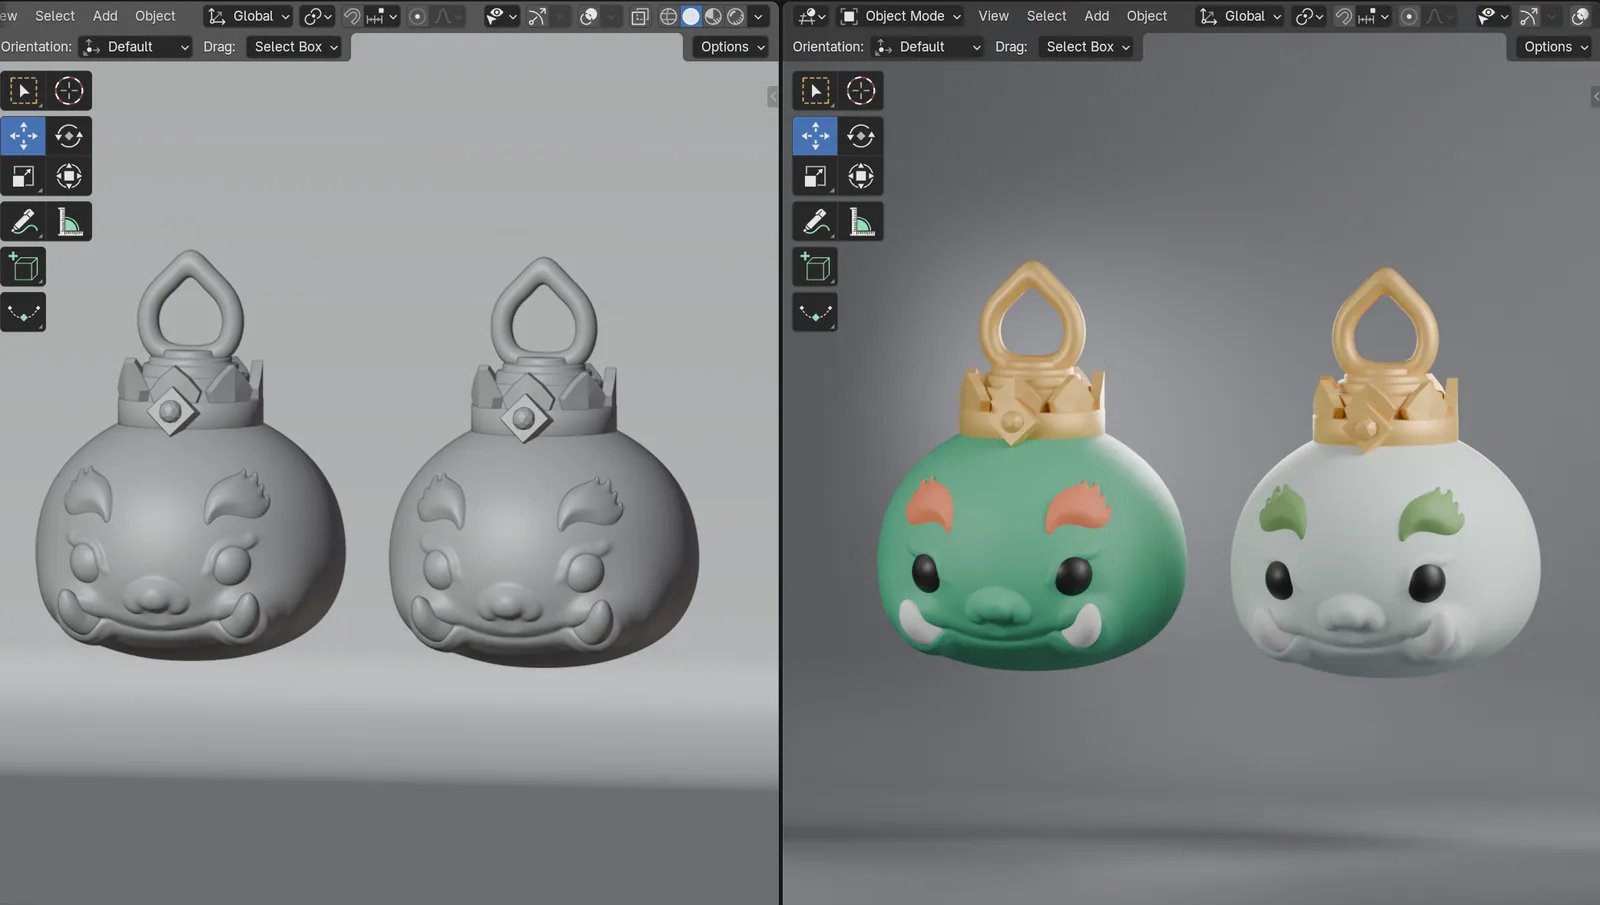
Task: Expand sidebar arrow in left viewport
Action: click(x=773, y=97)
